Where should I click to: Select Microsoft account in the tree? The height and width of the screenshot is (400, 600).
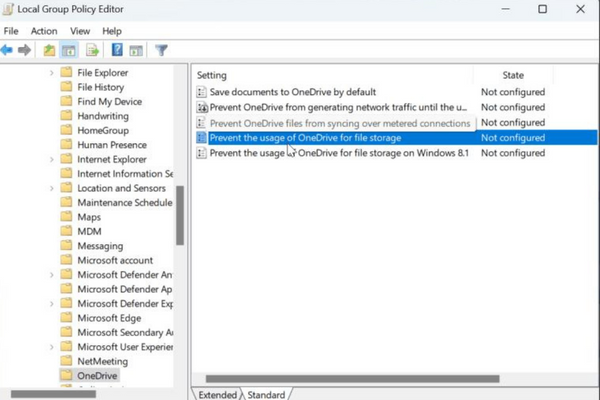[115, 260]
